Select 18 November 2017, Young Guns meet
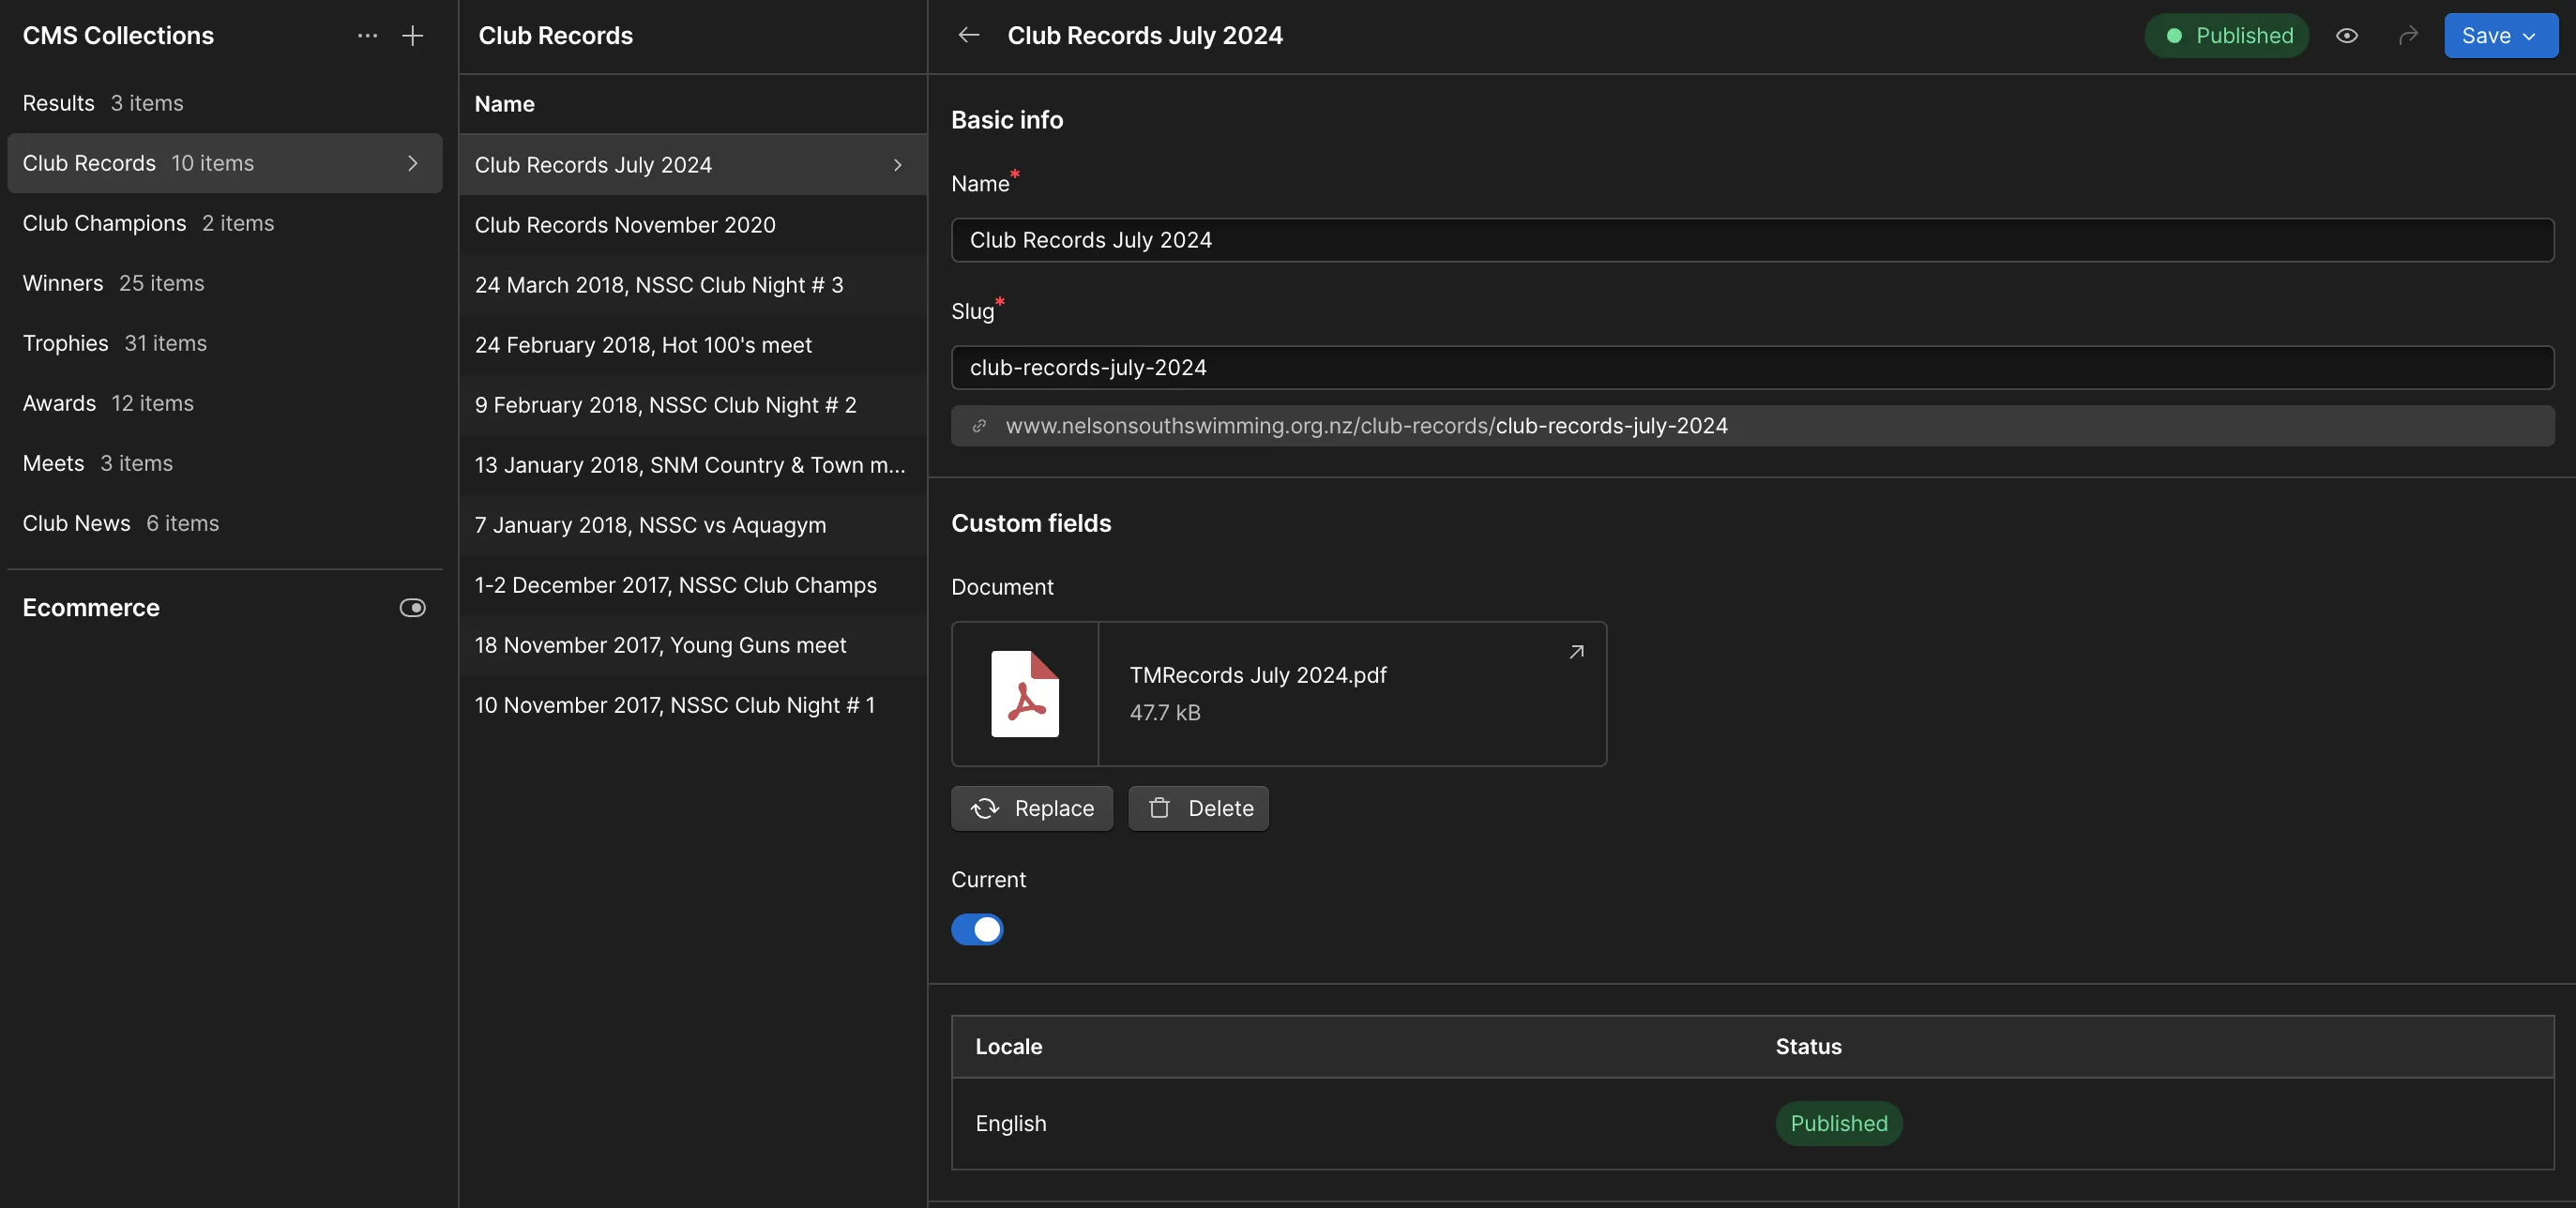The height and width of the screenshot is (1208, 2576). pyautogui.click(x=693, y=645)
